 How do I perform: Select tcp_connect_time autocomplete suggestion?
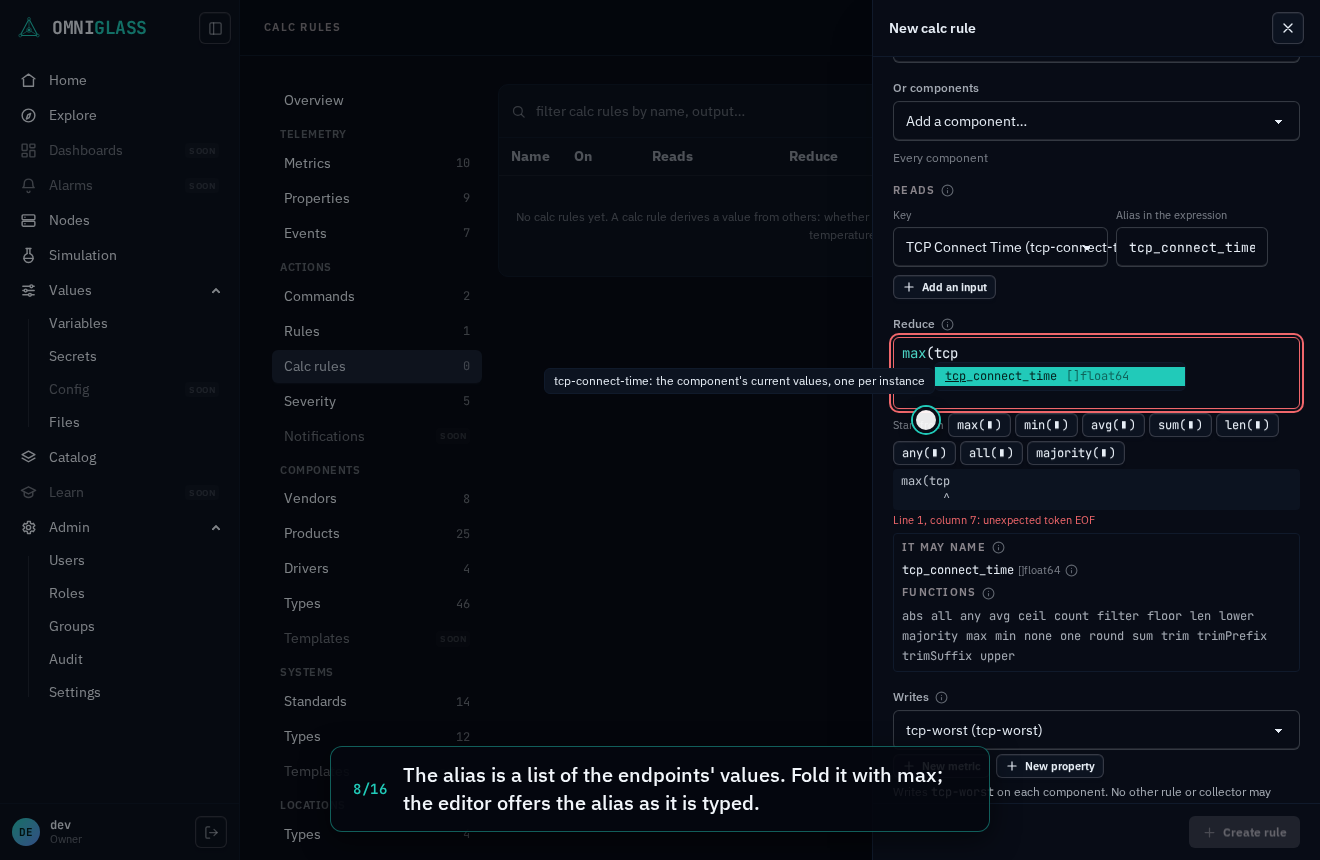[1060, 376]
